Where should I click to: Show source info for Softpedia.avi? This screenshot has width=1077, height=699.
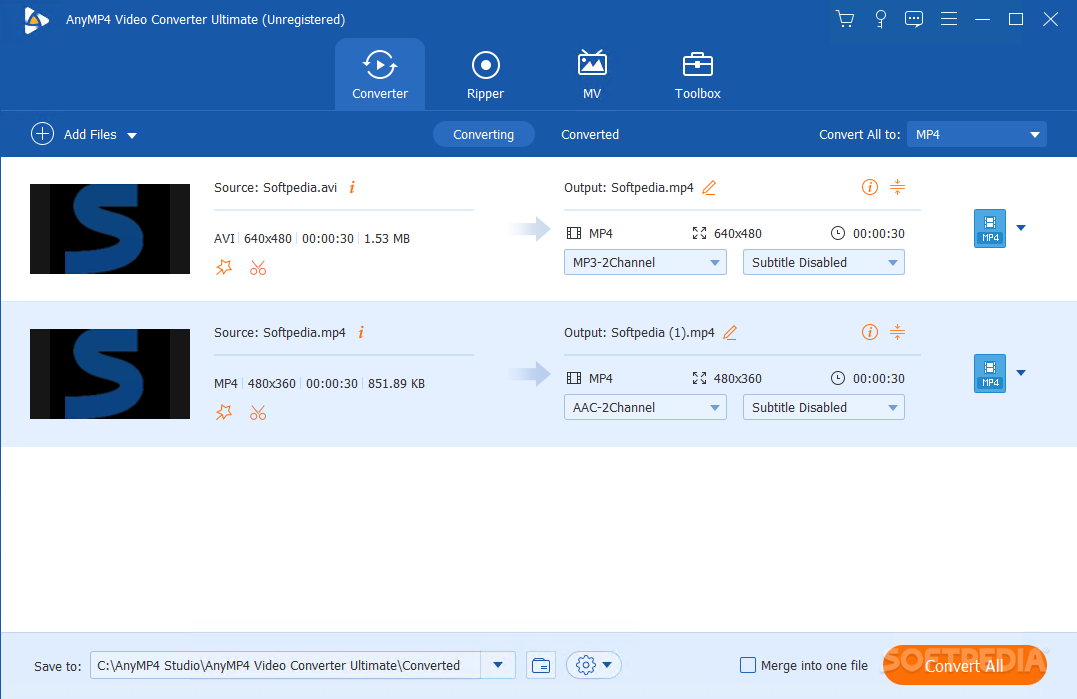(352, 187)
